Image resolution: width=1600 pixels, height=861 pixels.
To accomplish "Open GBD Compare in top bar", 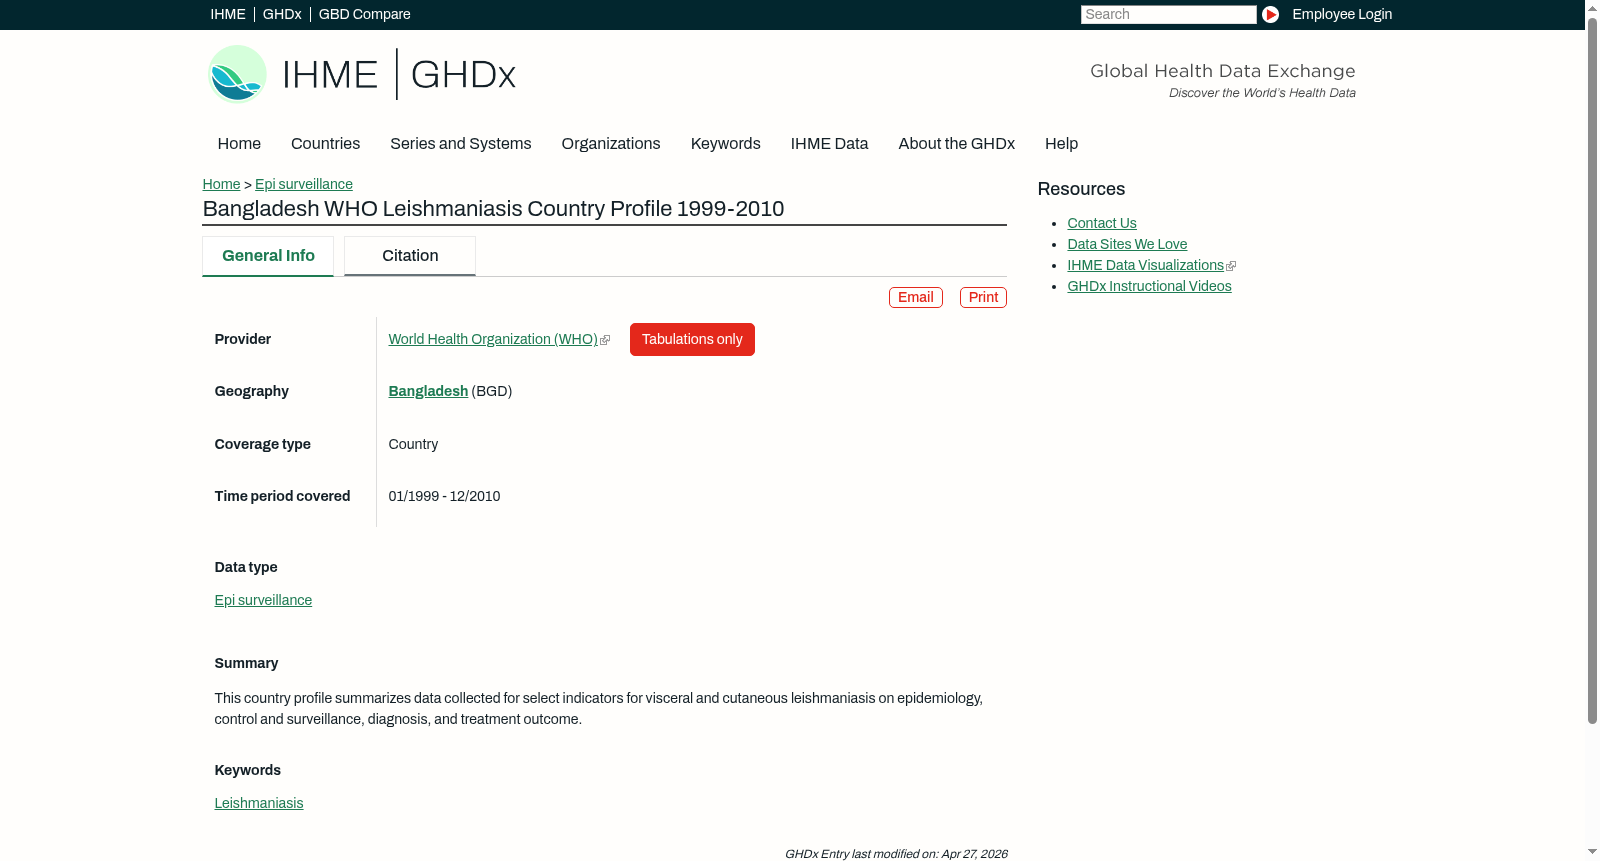I will pyautogui.click(x=364, y=14).
